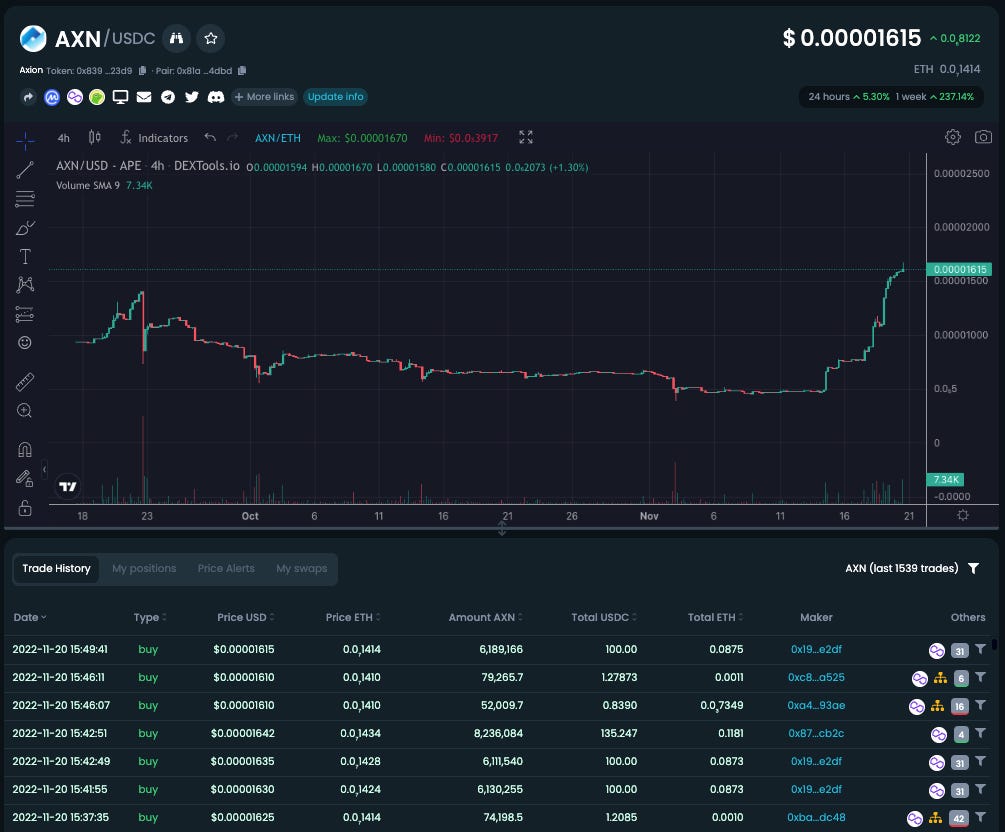The width and height of the screenshot is (1005, 832).
Task: Click the TradingView logo on the chart
Action: click(67, 487)
